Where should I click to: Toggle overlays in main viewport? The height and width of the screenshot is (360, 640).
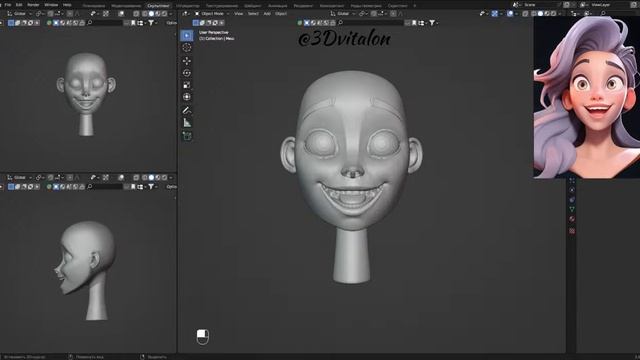coord(510,13)
